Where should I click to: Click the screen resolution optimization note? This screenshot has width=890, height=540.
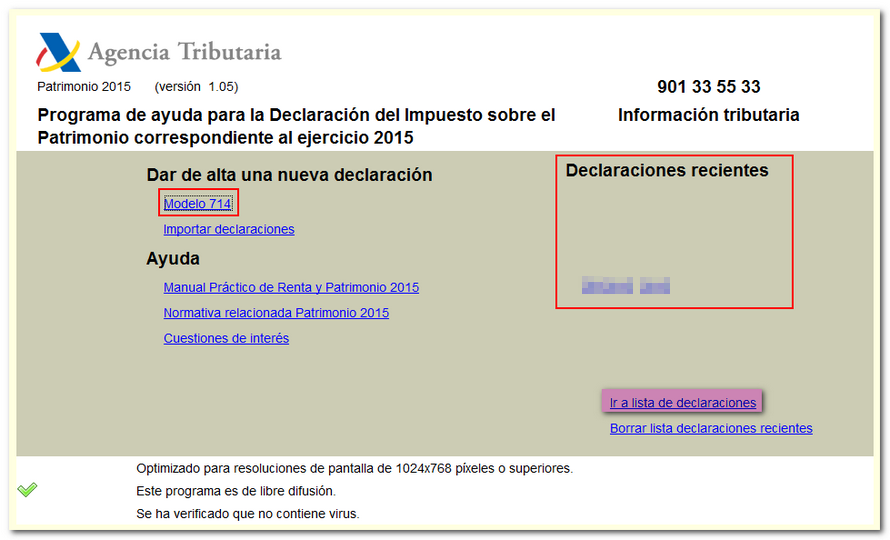(x=354, y=468)
